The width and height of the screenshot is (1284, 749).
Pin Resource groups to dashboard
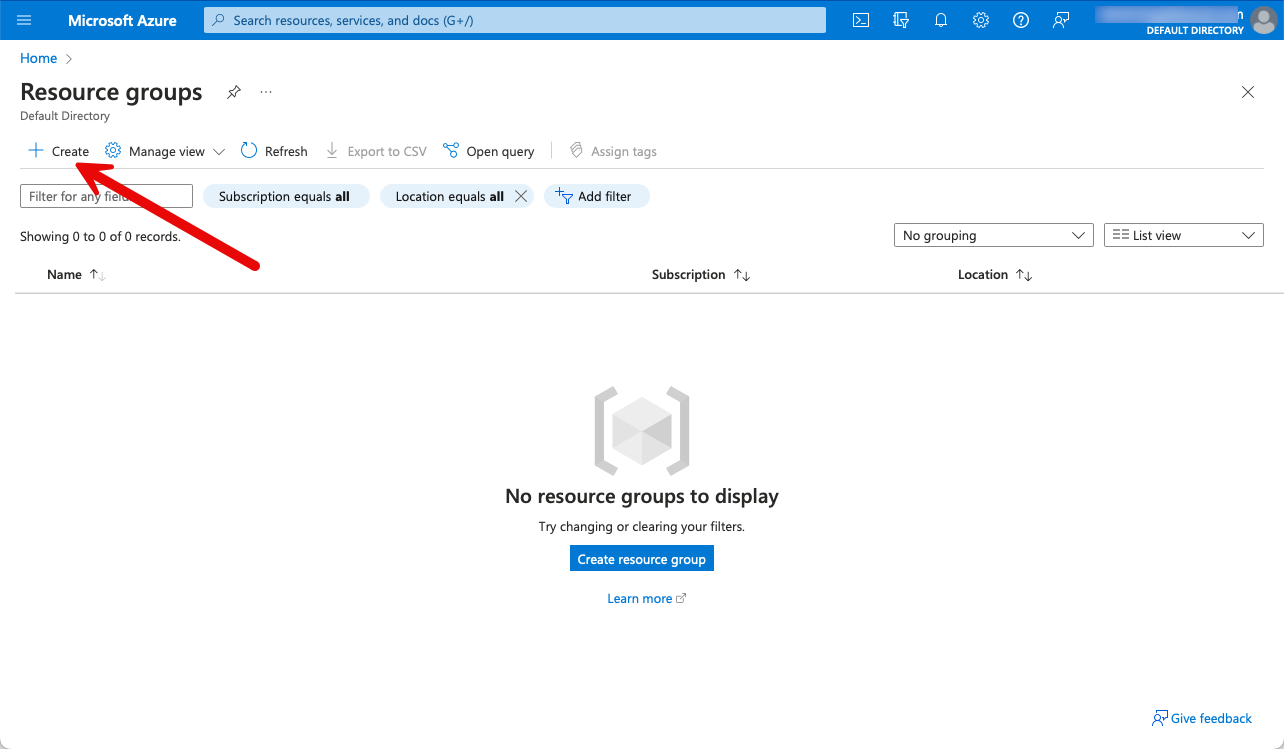[x=233, y=92]
